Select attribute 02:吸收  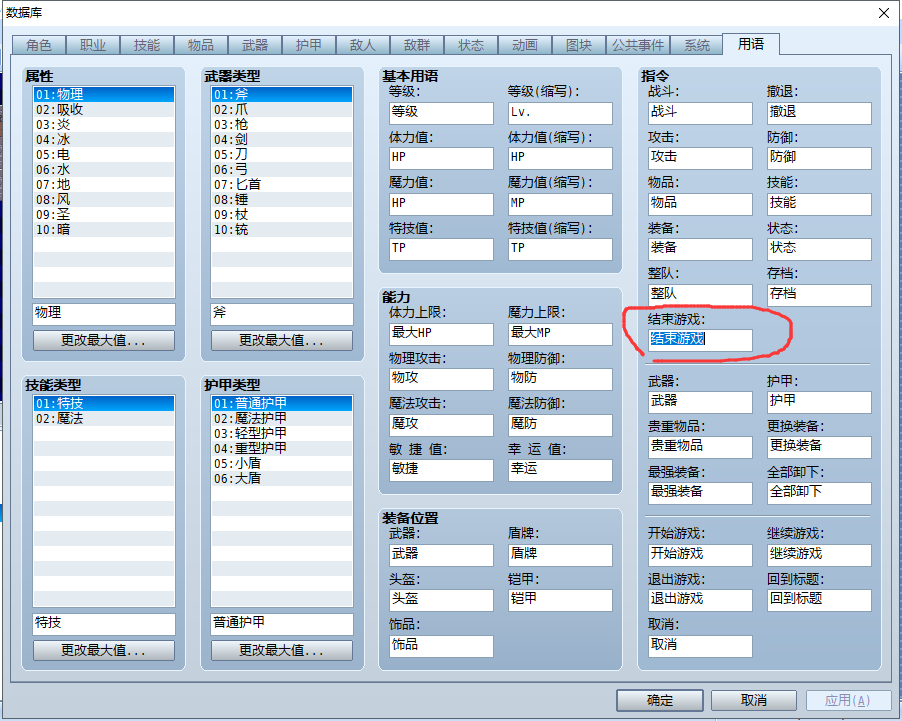(104, 109)
